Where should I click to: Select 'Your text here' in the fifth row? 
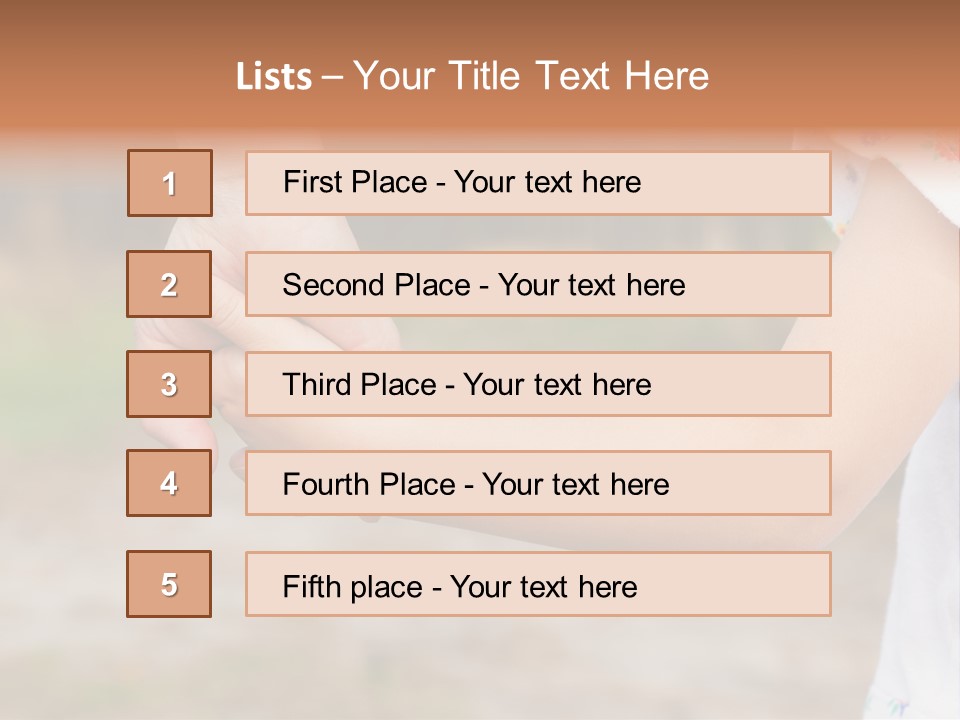[x=543, y=586]
